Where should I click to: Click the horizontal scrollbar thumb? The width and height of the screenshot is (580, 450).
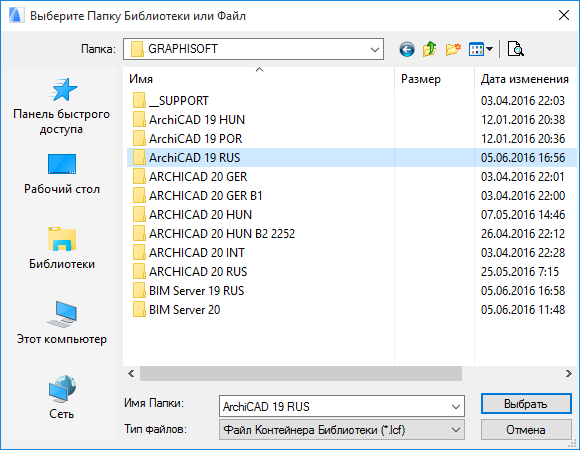301,373
